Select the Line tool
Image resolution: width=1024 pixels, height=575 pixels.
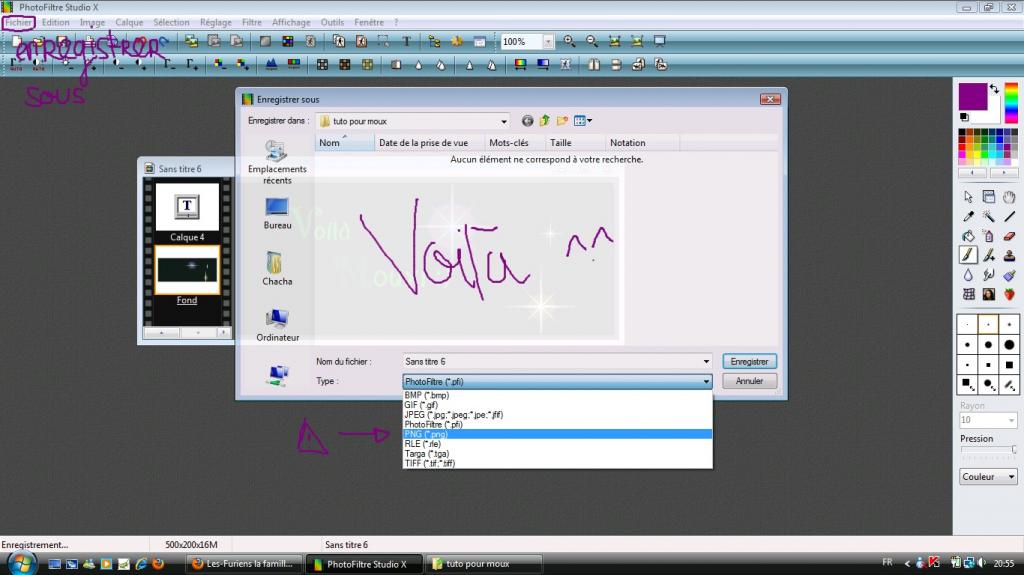tap(1009, 216)
